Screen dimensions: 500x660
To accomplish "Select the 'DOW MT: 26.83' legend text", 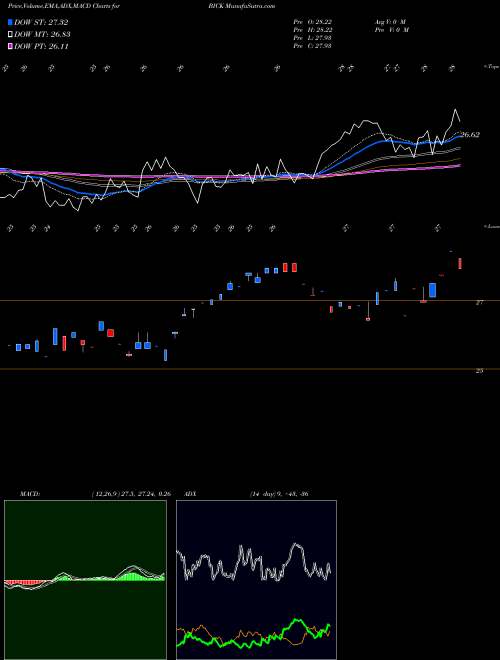I will point(42,35).
